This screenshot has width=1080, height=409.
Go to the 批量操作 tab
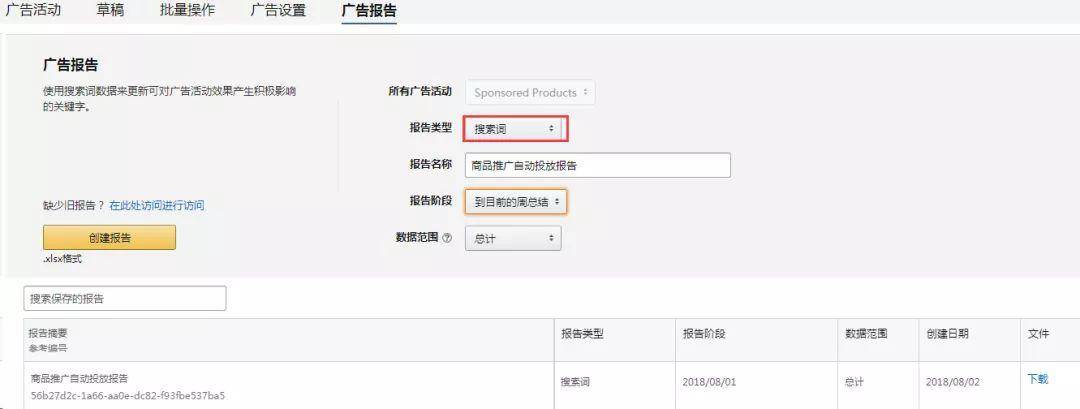pyautogui.click(x=187, y=10)
